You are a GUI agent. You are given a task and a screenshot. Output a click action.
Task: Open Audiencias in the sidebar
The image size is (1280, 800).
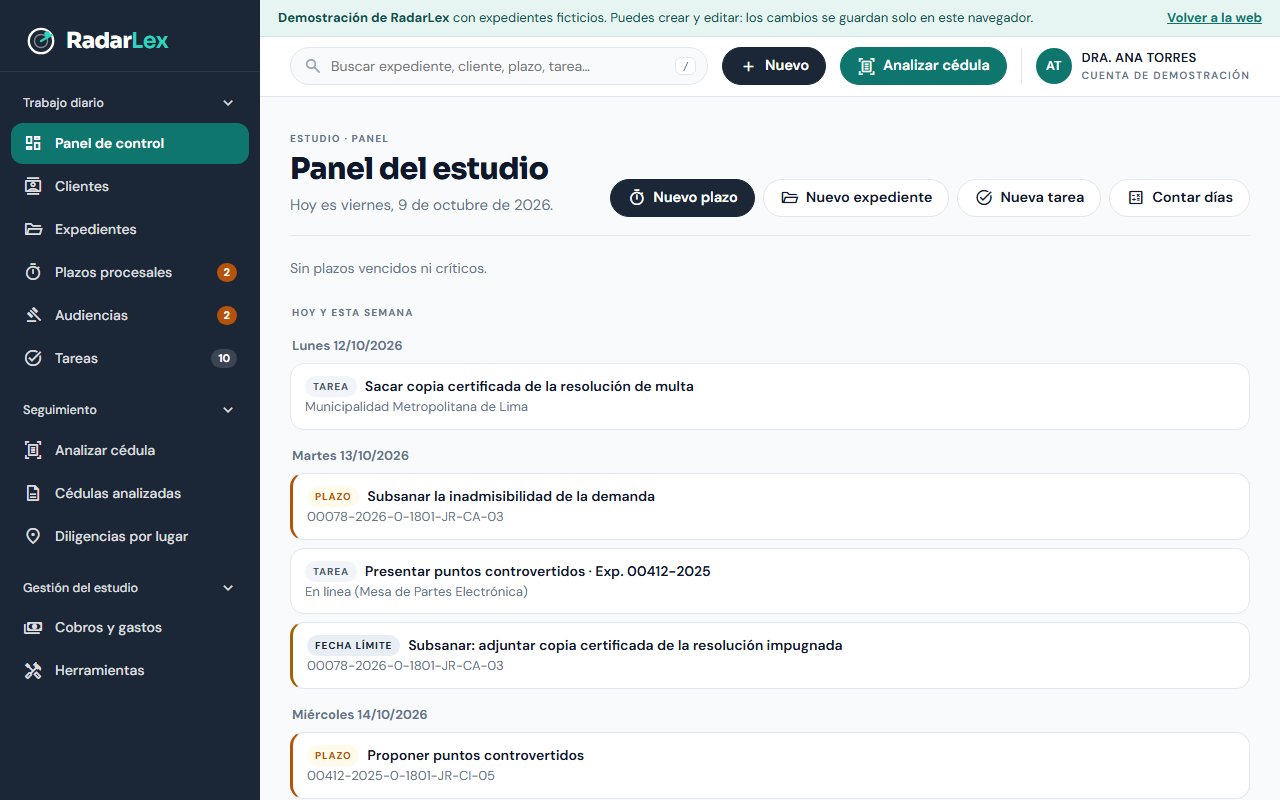pyautogui.click(x=130, y=315)
